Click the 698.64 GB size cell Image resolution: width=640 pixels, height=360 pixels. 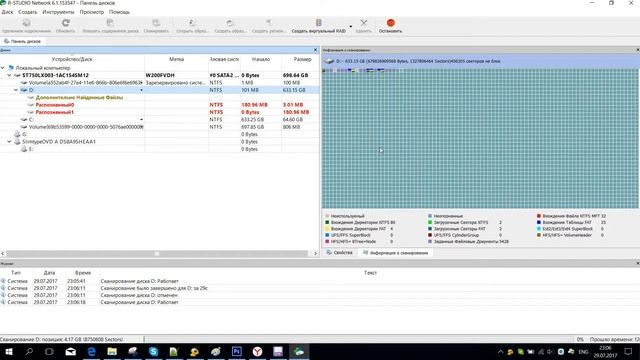pyautogui.click(x=295, y=75)
